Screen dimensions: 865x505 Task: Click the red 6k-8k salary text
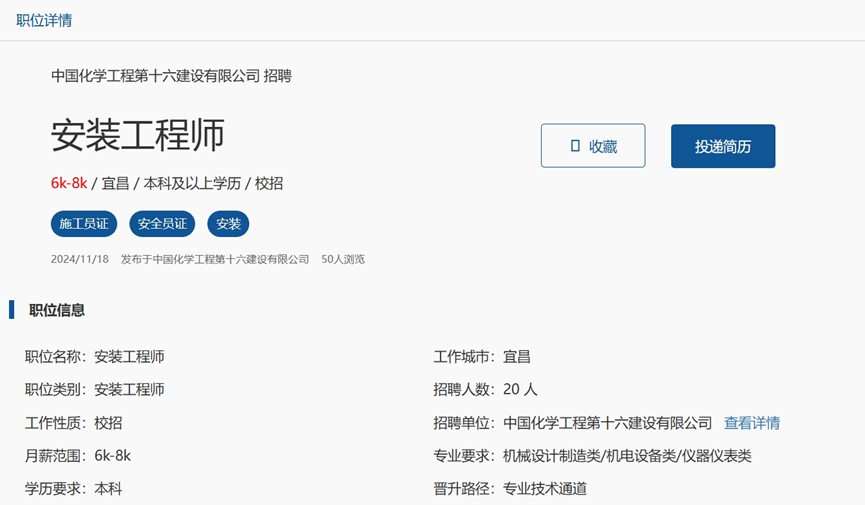(69, 183)
